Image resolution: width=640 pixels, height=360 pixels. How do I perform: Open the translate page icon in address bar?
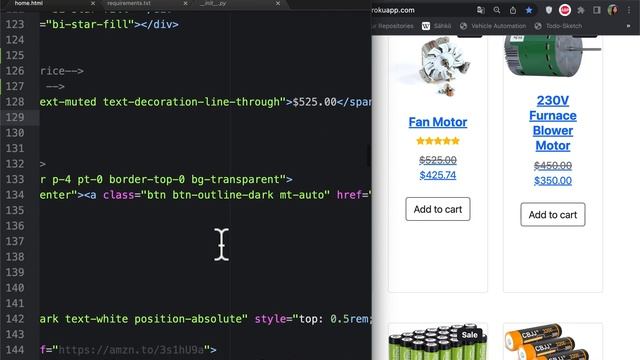(480, 10)
